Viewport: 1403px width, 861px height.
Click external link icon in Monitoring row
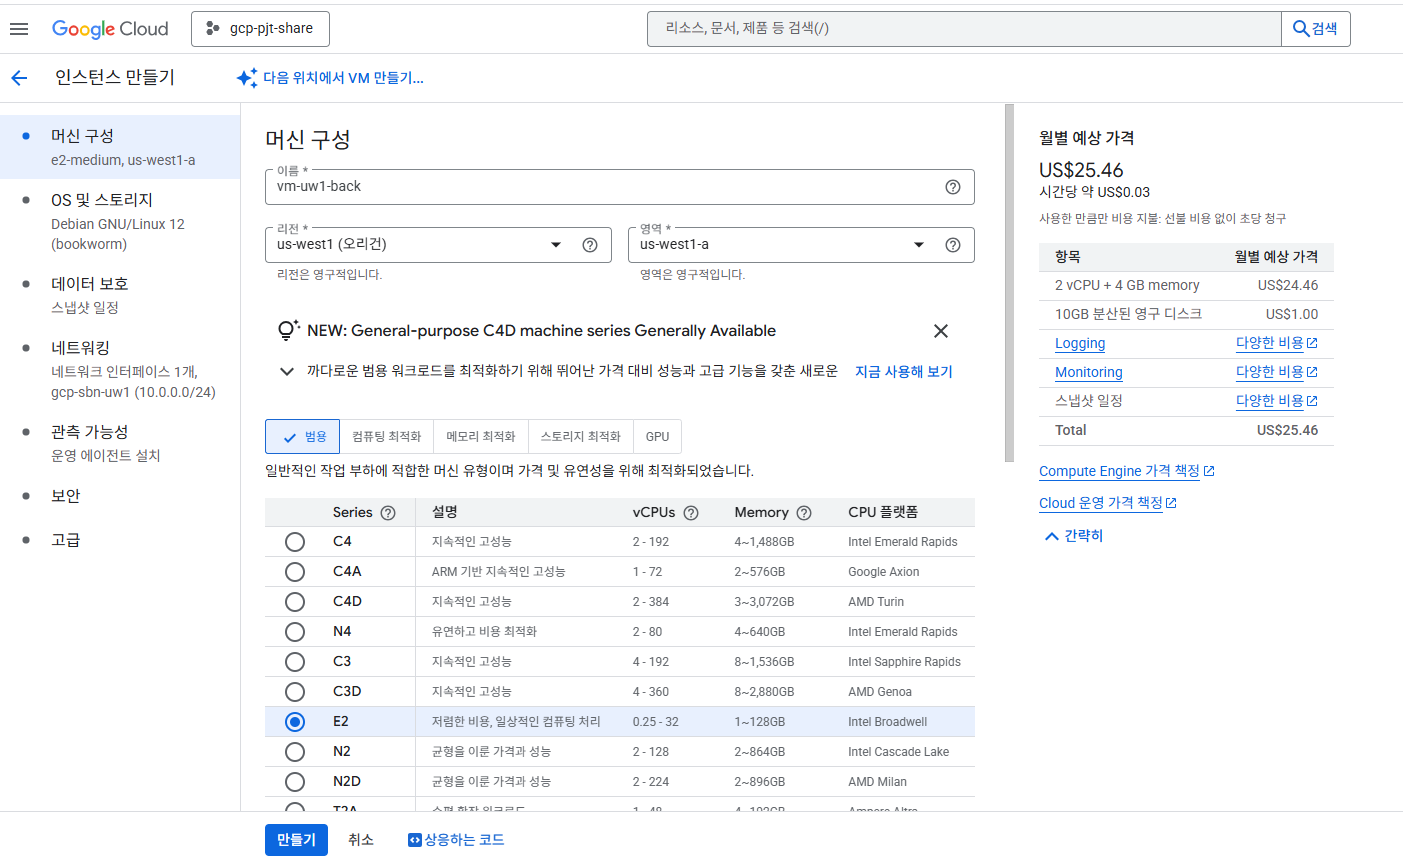tap(1312, 372)
